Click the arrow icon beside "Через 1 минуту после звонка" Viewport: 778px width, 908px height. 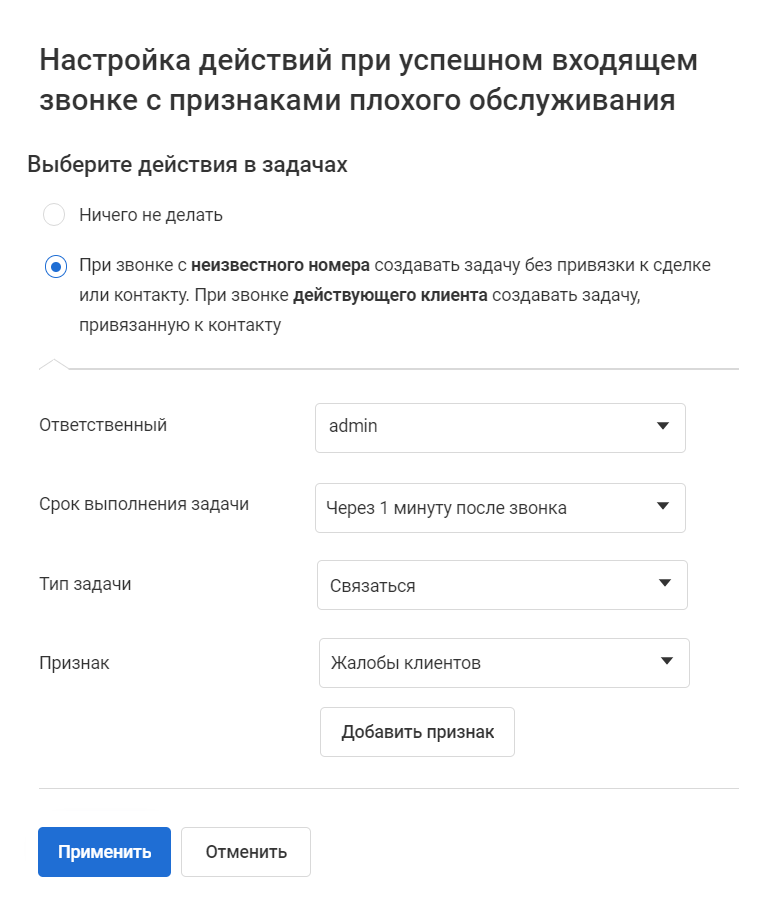662,507
